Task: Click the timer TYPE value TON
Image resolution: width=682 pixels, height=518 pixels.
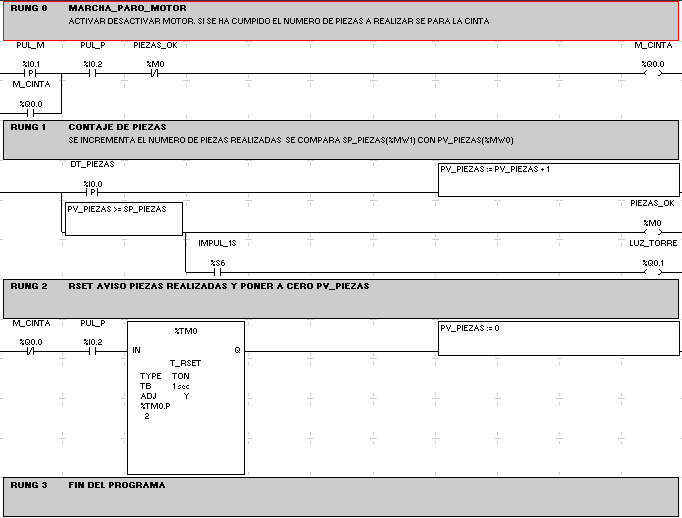Action: click(181, 376)
